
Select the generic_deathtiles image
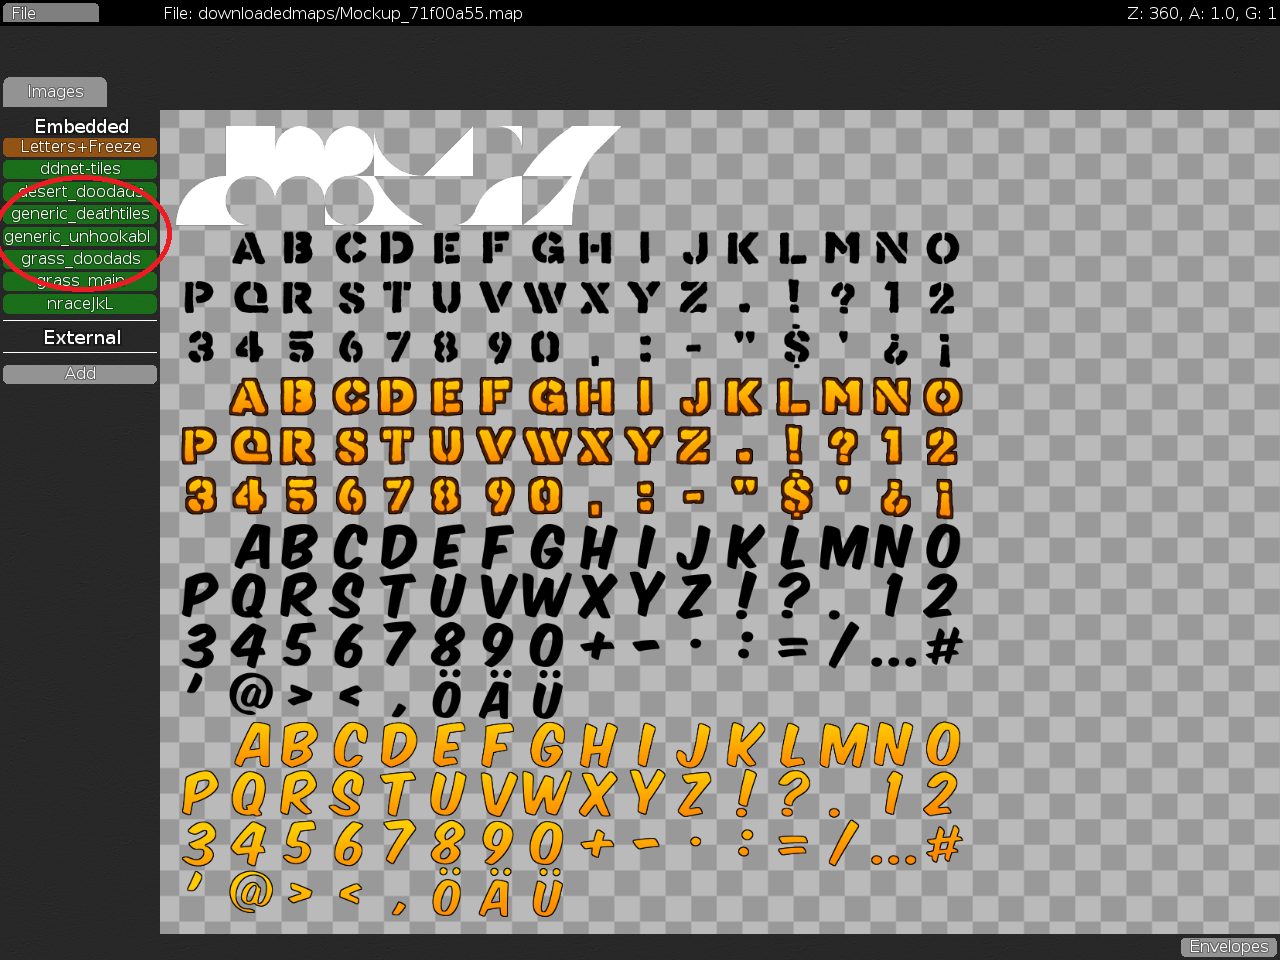pos(80,213)
